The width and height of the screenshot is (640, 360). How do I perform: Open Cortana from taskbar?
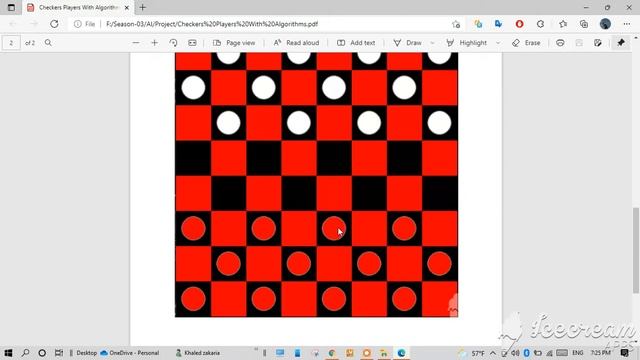(x=42, y=353)
